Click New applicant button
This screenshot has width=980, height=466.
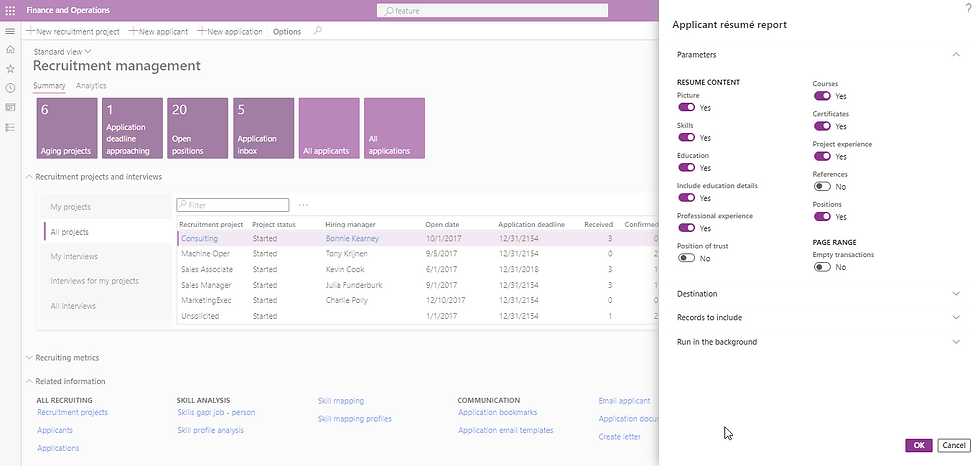point(159,31)
